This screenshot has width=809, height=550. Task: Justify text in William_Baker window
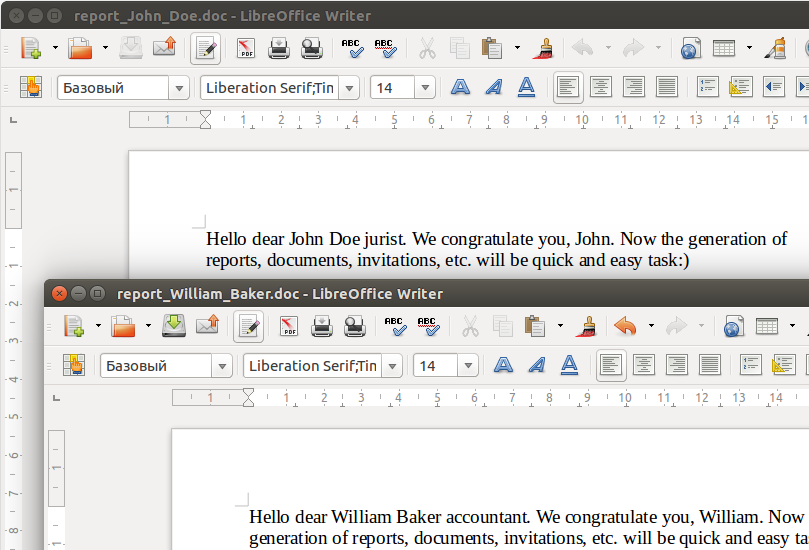pyautogui.click(x=710, y=365)
